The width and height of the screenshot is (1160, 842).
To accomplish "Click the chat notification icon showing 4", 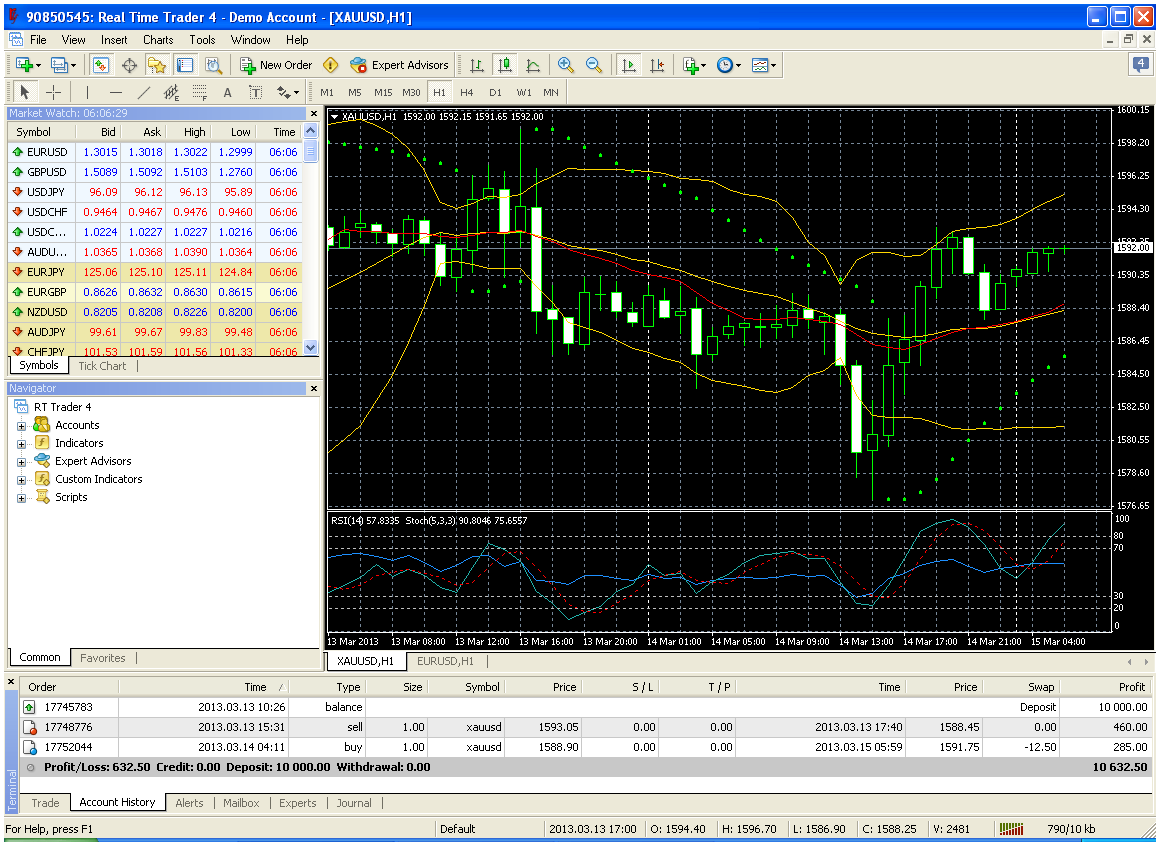I will point(1141,64).
